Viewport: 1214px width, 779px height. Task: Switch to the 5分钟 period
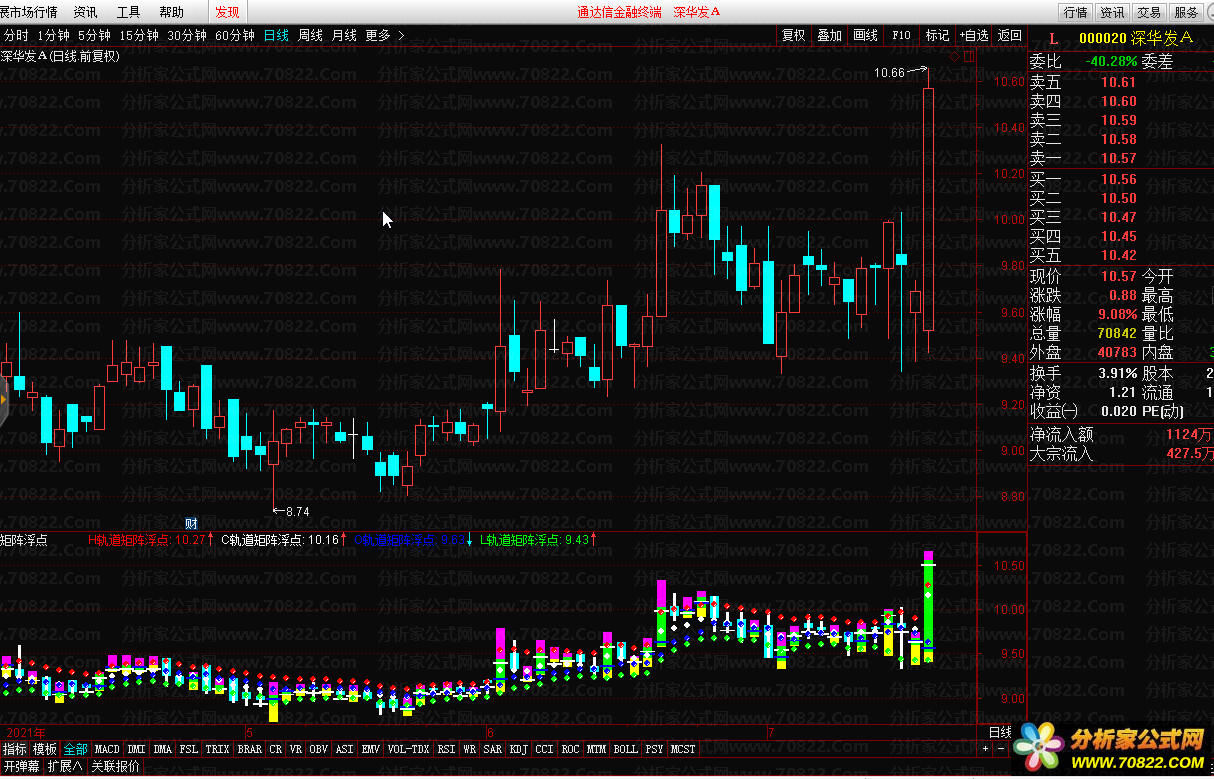click(x=94, y=36)
